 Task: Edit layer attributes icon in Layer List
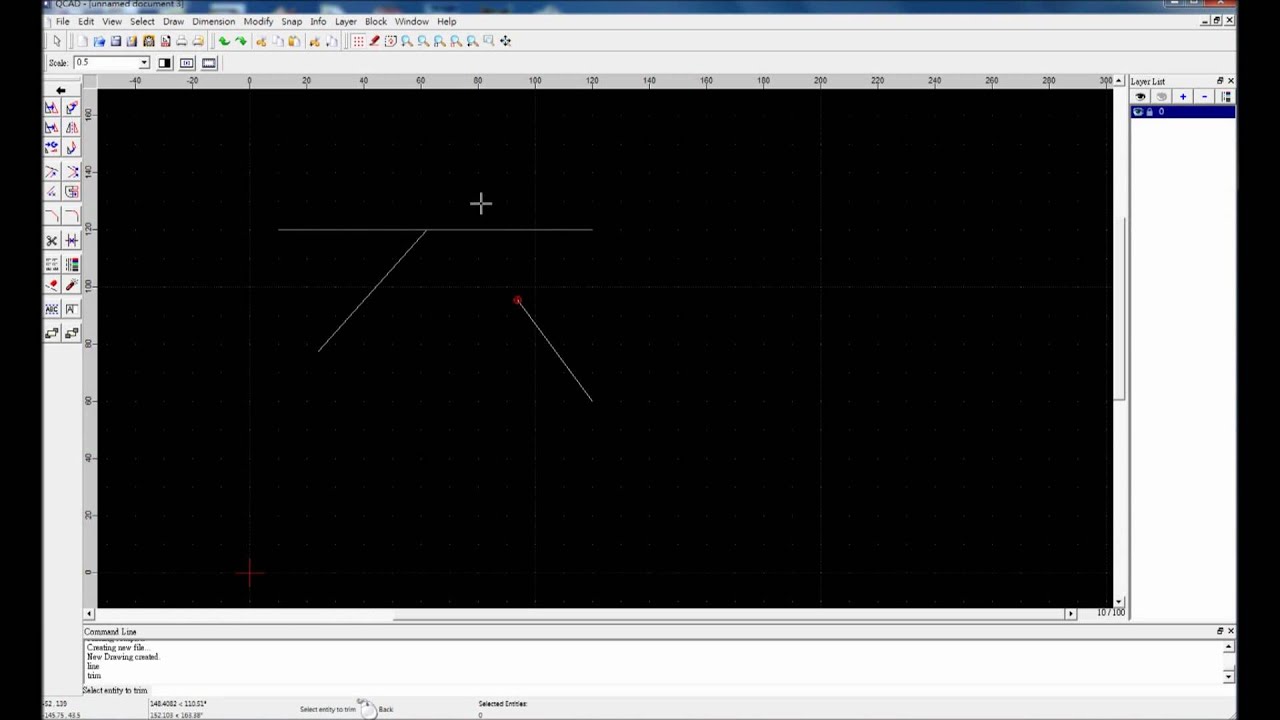(x=1226, y=97)
